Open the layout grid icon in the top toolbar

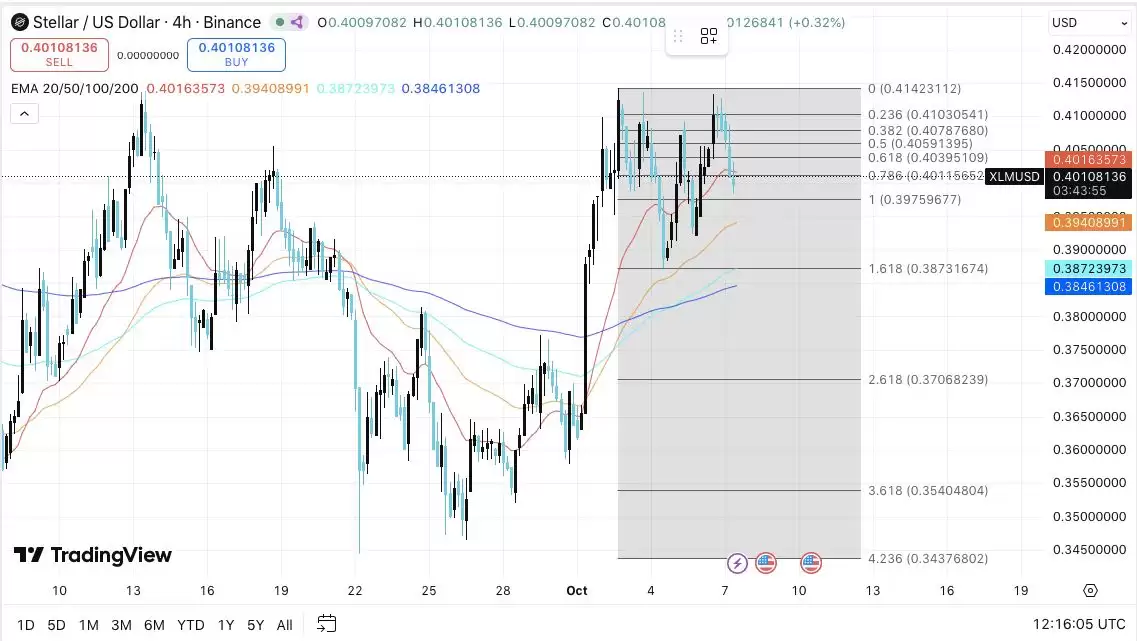708,36
